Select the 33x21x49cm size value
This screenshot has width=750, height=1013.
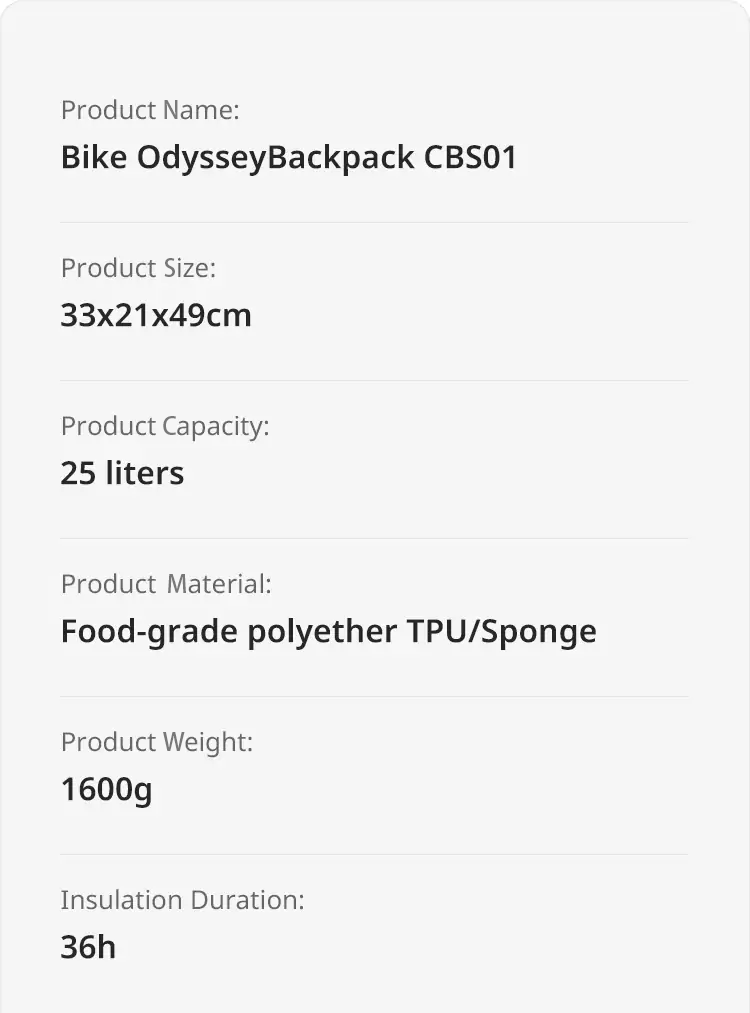click(x=156, y=315)
